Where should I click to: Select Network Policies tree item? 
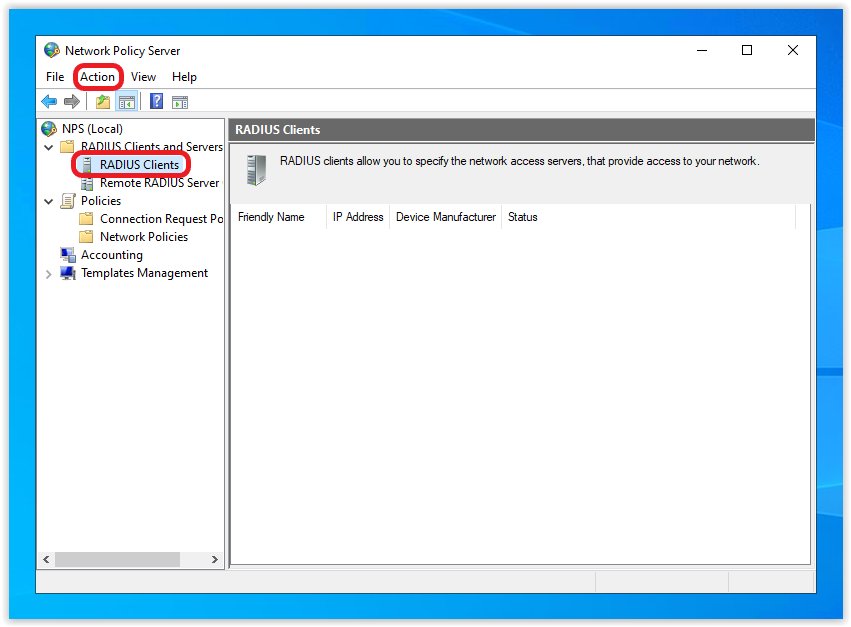coord(144,237)
